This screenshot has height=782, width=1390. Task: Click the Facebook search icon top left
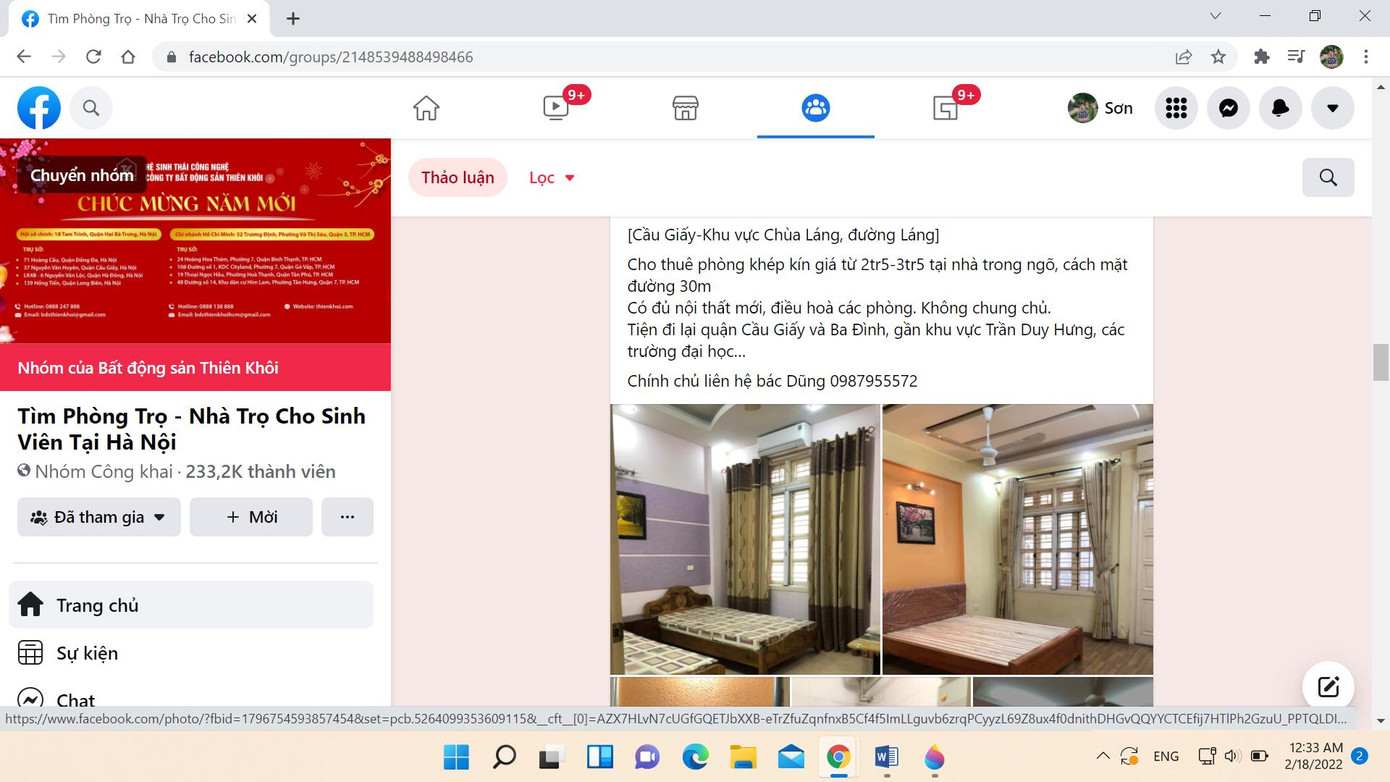(x=91, y=108)
